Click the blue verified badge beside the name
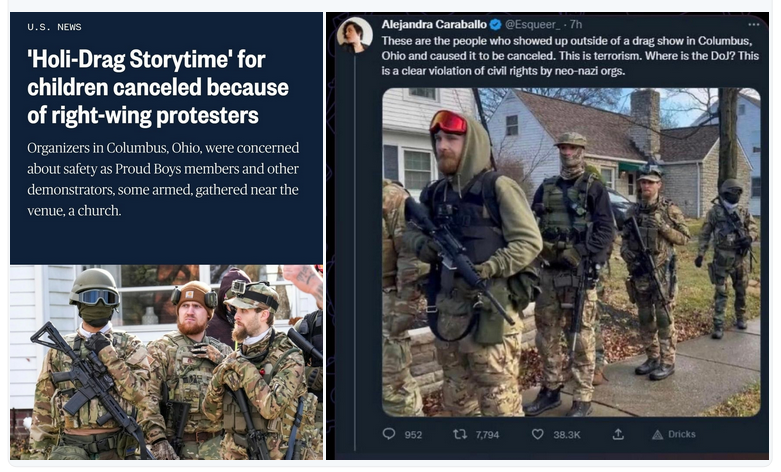Screen dimensions: 781x472 click(496, 24)
